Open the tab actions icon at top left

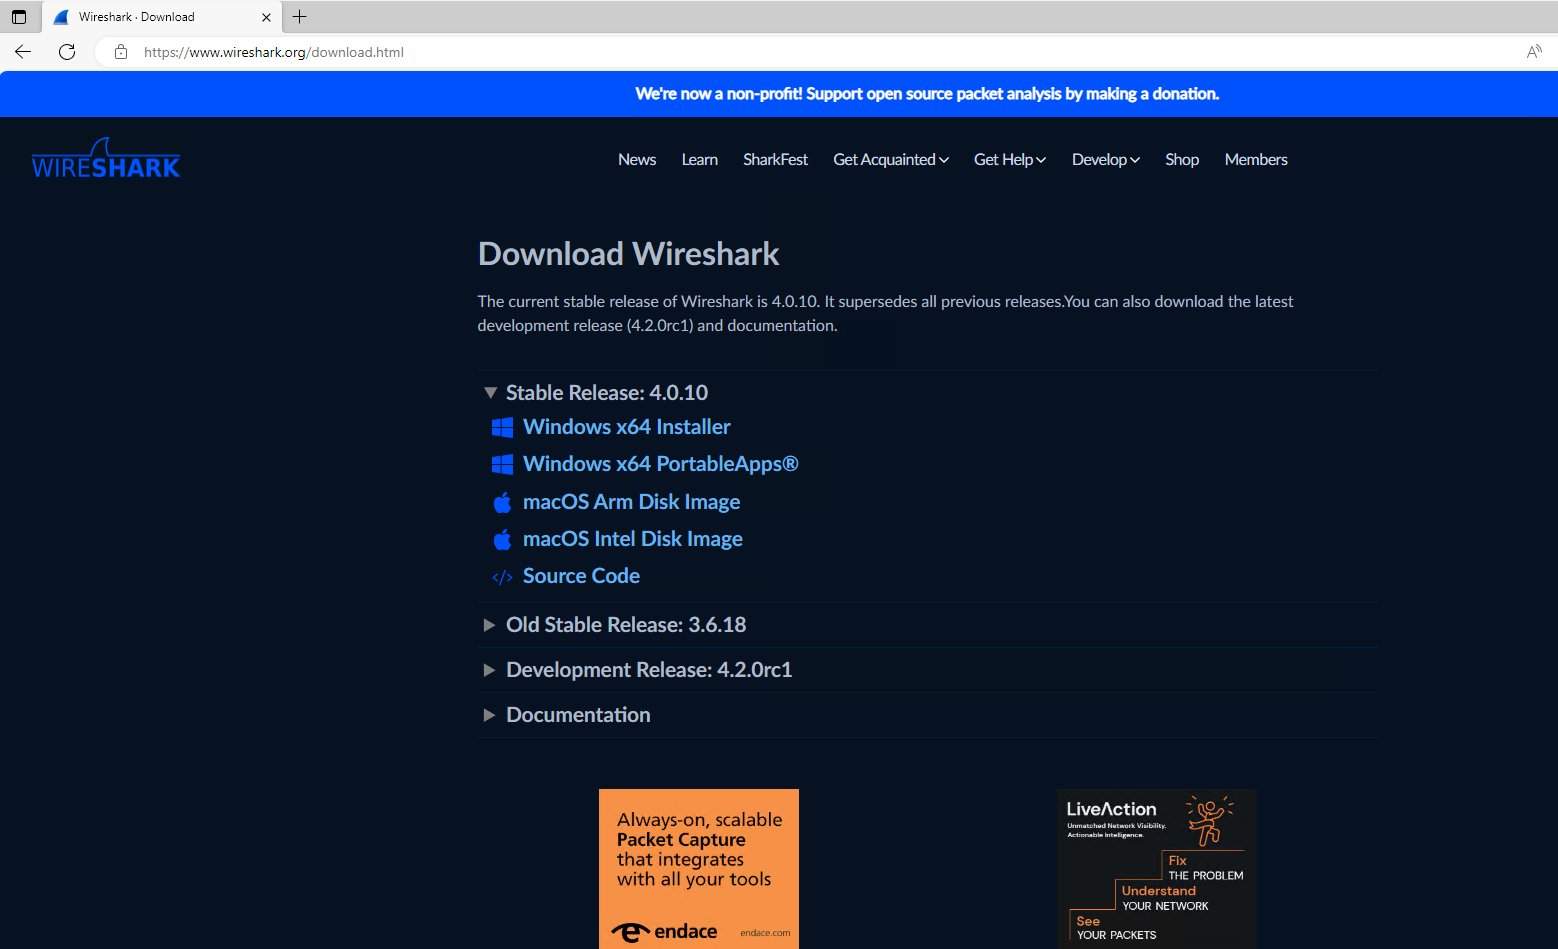click(18, 16)
